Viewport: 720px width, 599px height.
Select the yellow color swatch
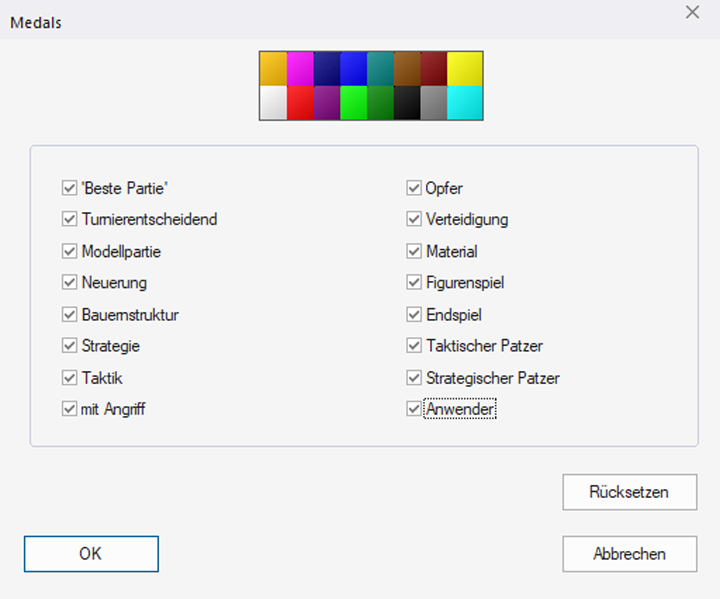465,68
